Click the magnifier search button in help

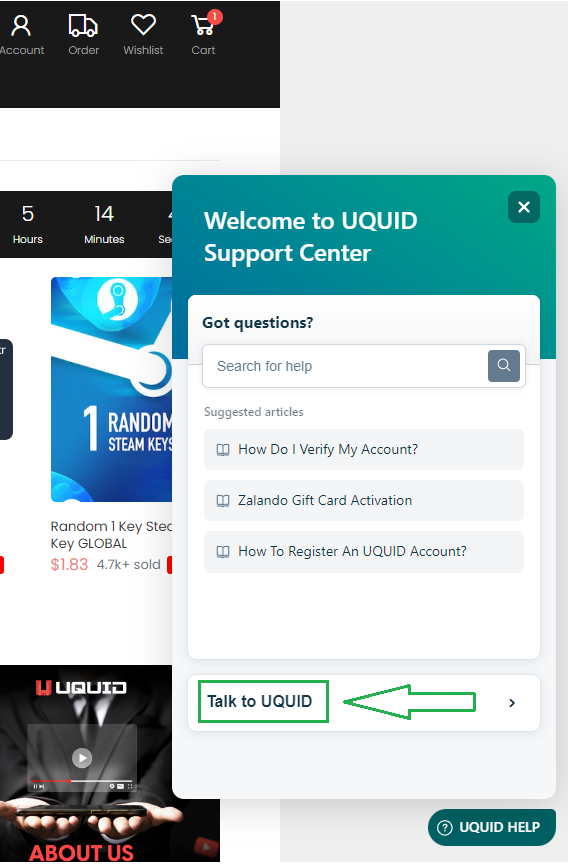[503, 366]
